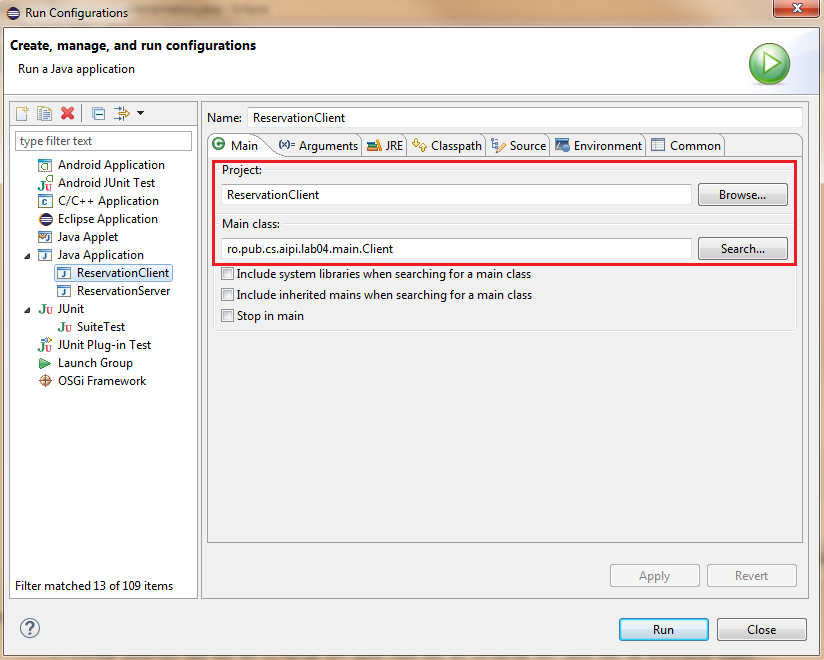Viewport: 824px width, 660px height.
Task: Click the New launch configuration icon
Action: click(23, 113)
